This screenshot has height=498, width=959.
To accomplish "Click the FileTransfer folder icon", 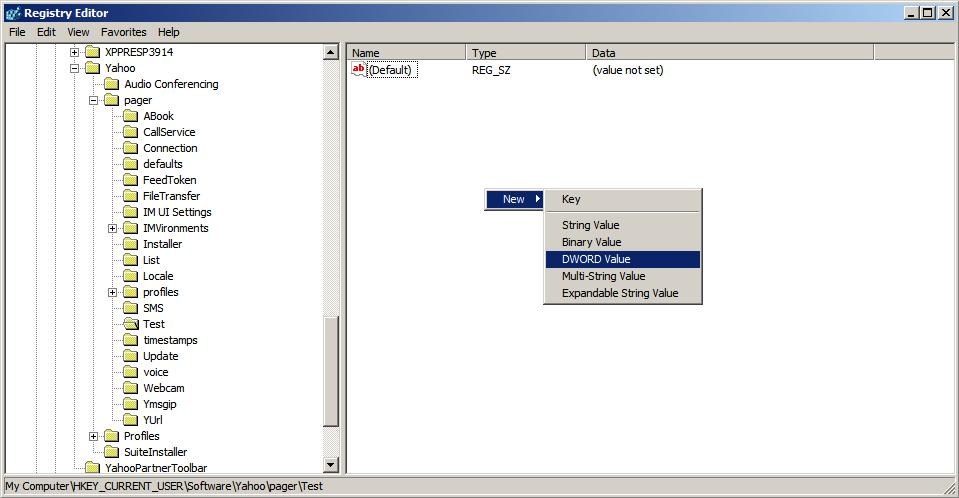I will (x=130, y=196).
